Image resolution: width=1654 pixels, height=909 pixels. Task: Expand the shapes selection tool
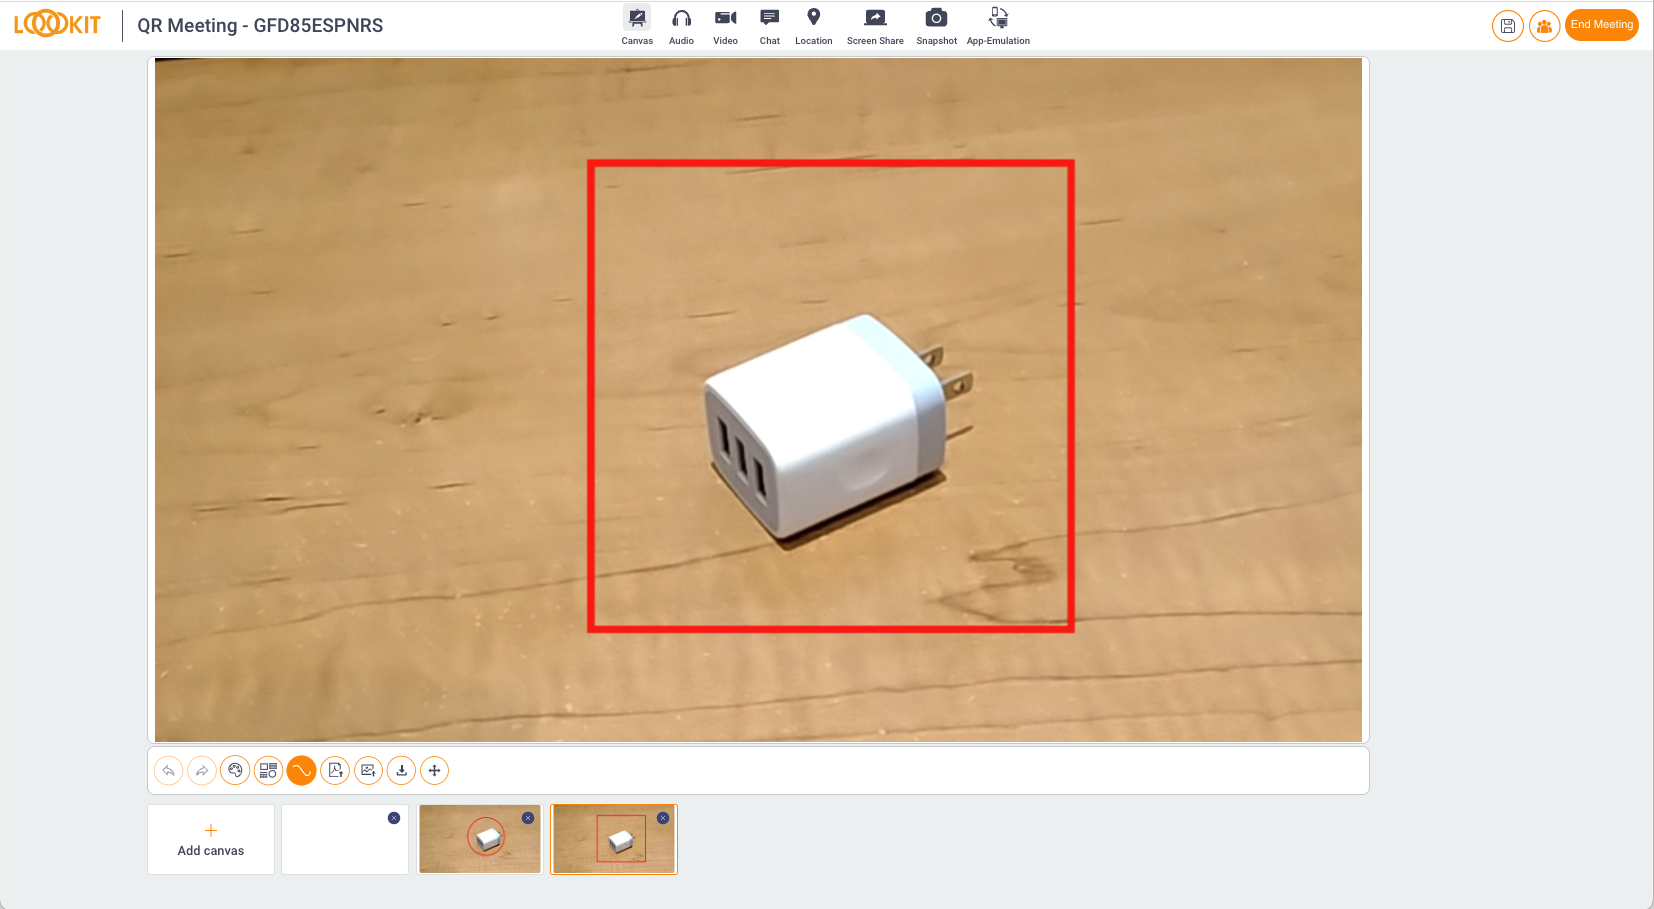coord(268,771)
